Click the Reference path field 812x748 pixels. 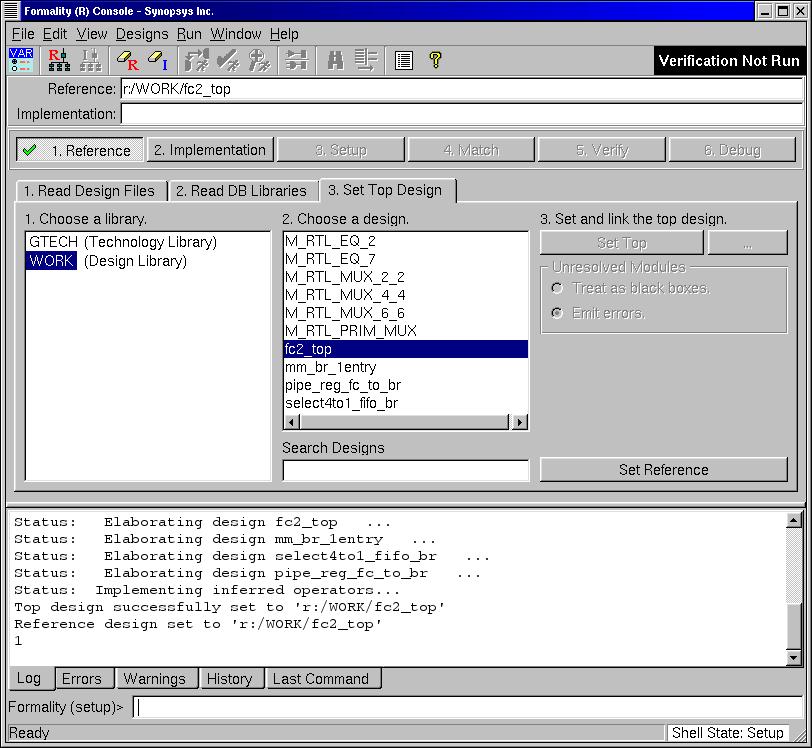click(462, 89)
